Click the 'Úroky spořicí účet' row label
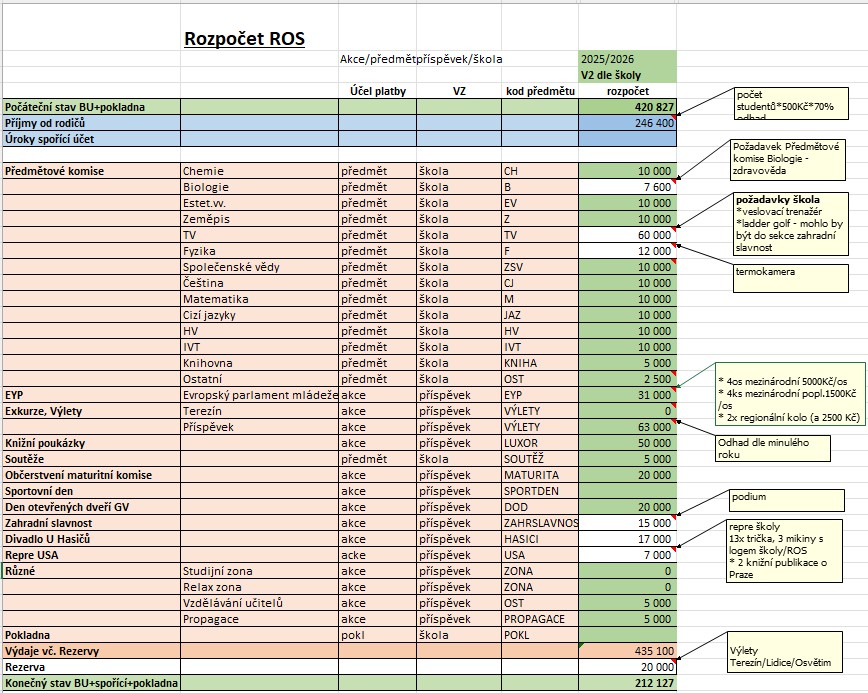Screen dimensions: 868x693 [x=90, y=139]
